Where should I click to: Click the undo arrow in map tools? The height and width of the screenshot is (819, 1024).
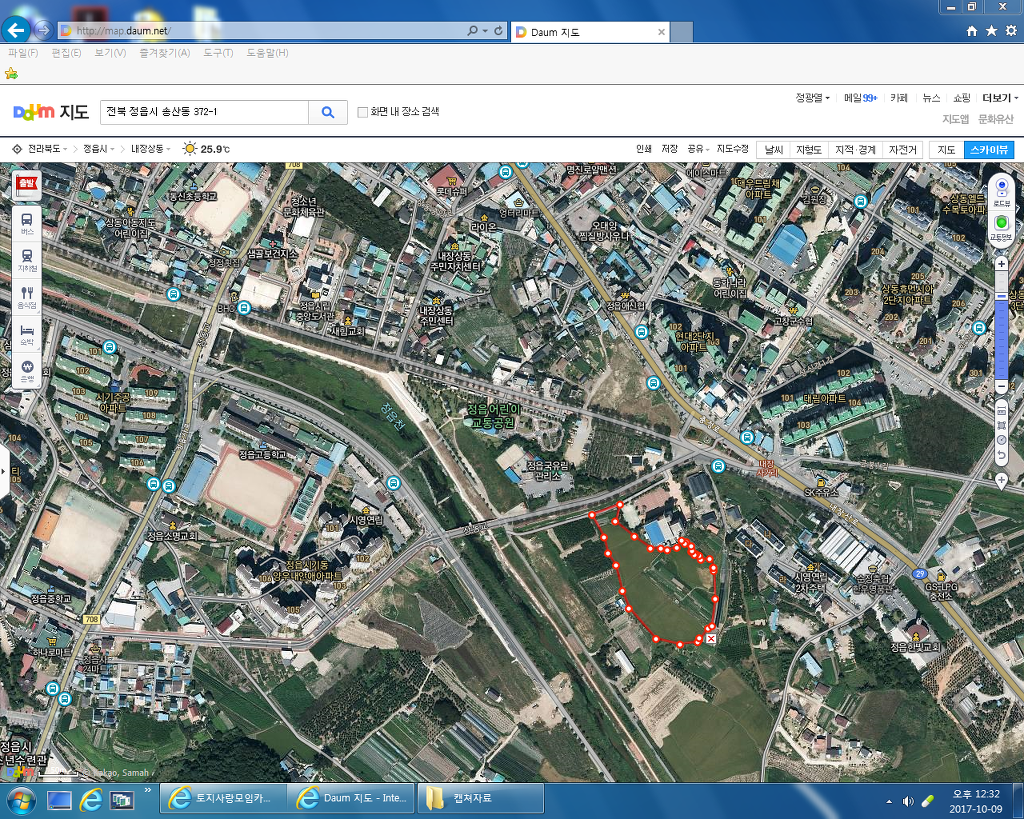pyautogui.click(x=1001, y=455)
